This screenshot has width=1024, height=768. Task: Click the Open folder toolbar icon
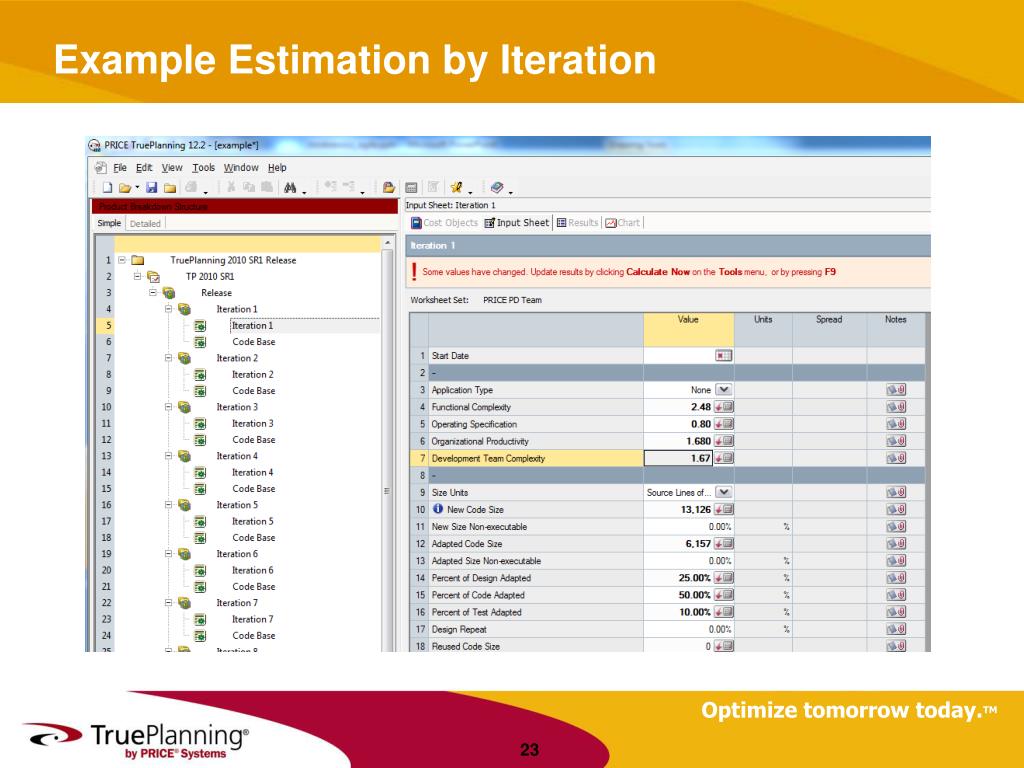(125, 188)
